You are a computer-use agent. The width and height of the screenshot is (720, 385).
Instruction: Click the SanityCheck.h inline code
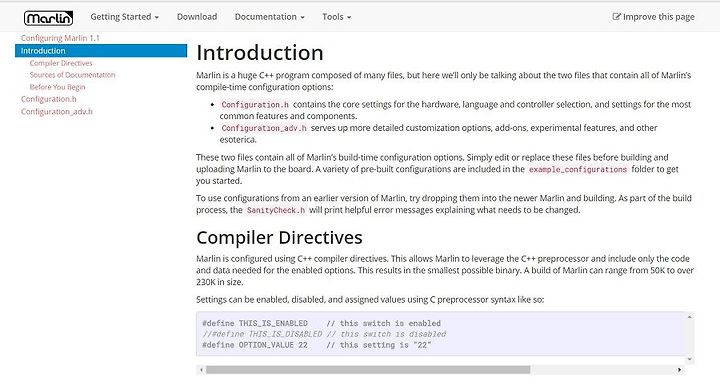click(276, 210)
